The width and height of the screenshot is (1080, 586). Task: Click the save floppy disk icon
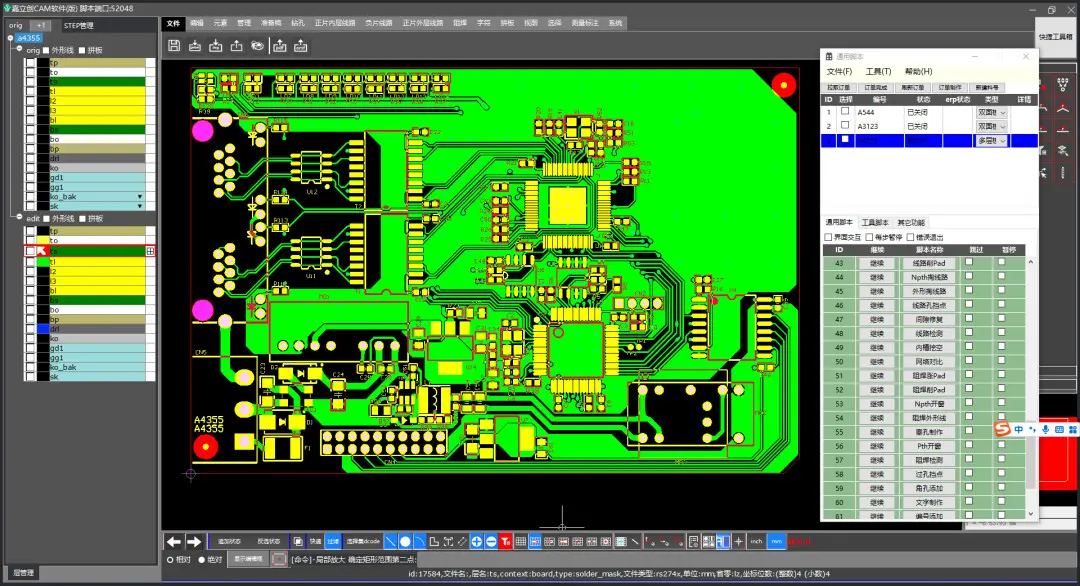(x=174, y=45)
